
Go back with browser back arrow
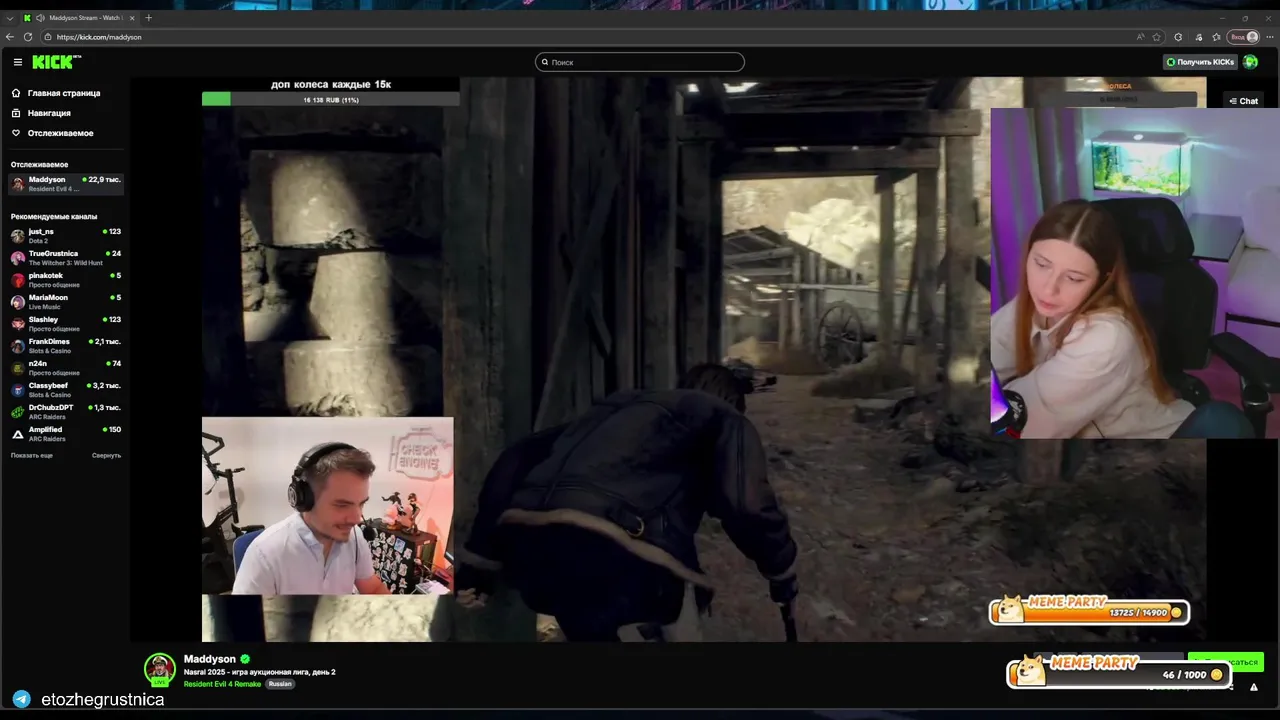10,37
